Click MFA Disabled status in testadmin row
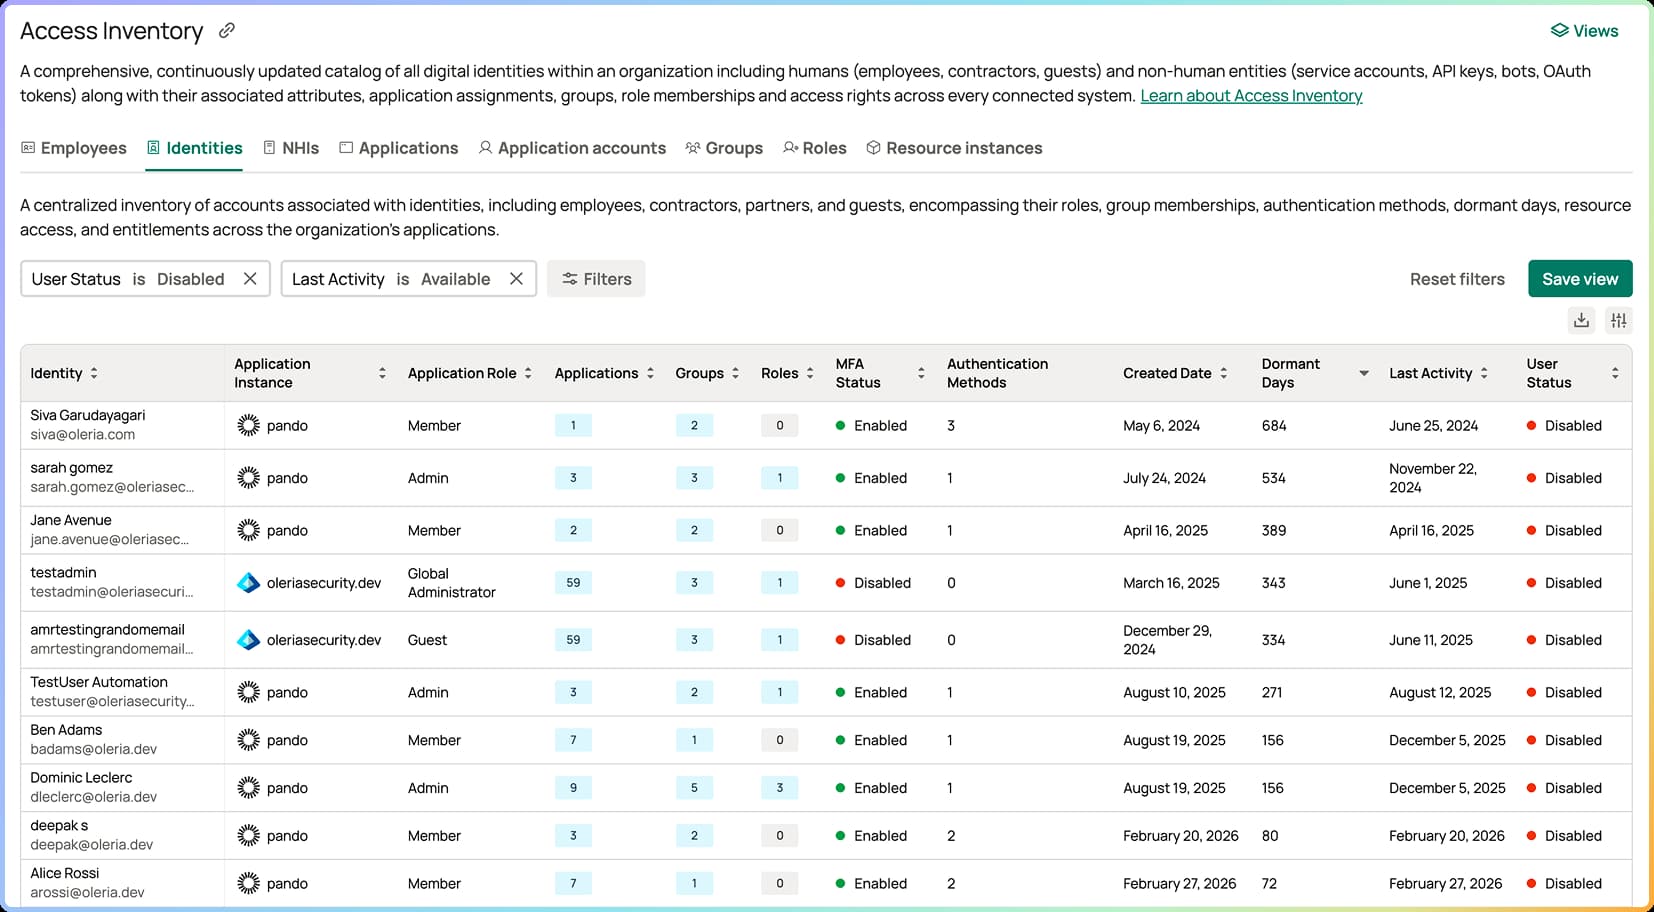1654x912 pixels. pos(873,583)
